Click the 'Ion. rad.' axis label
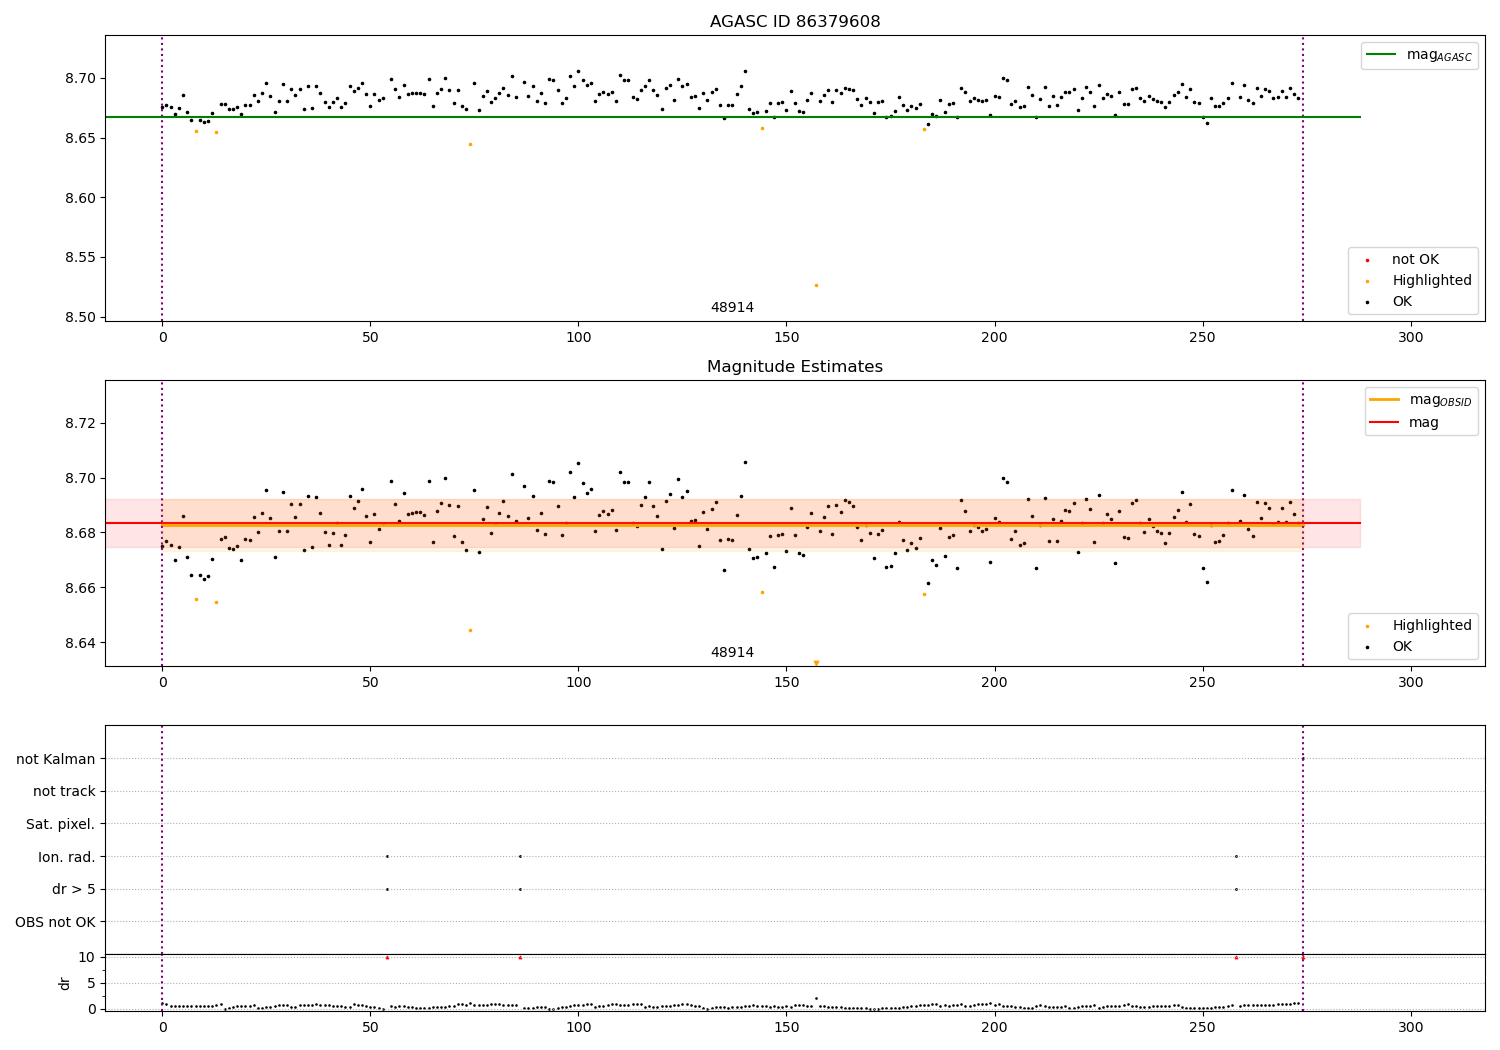The height and width of the screenshot is (1050, 1500). (x=67, y=857)
